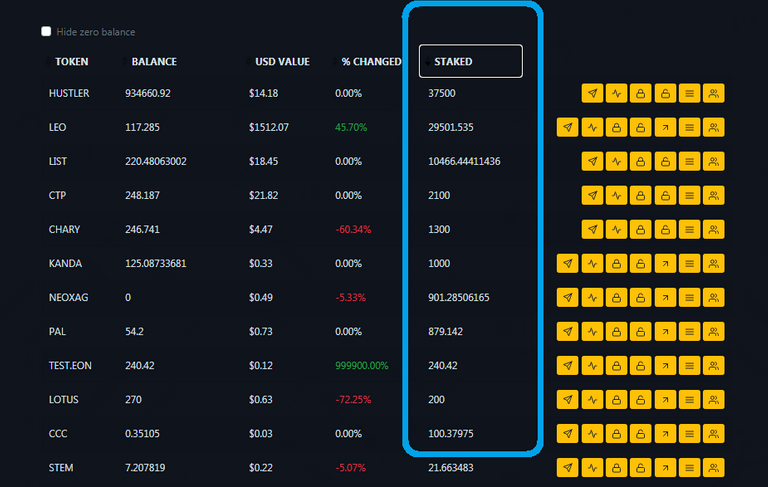Click the list menu icon for HUSTLER

coord(689,93)
